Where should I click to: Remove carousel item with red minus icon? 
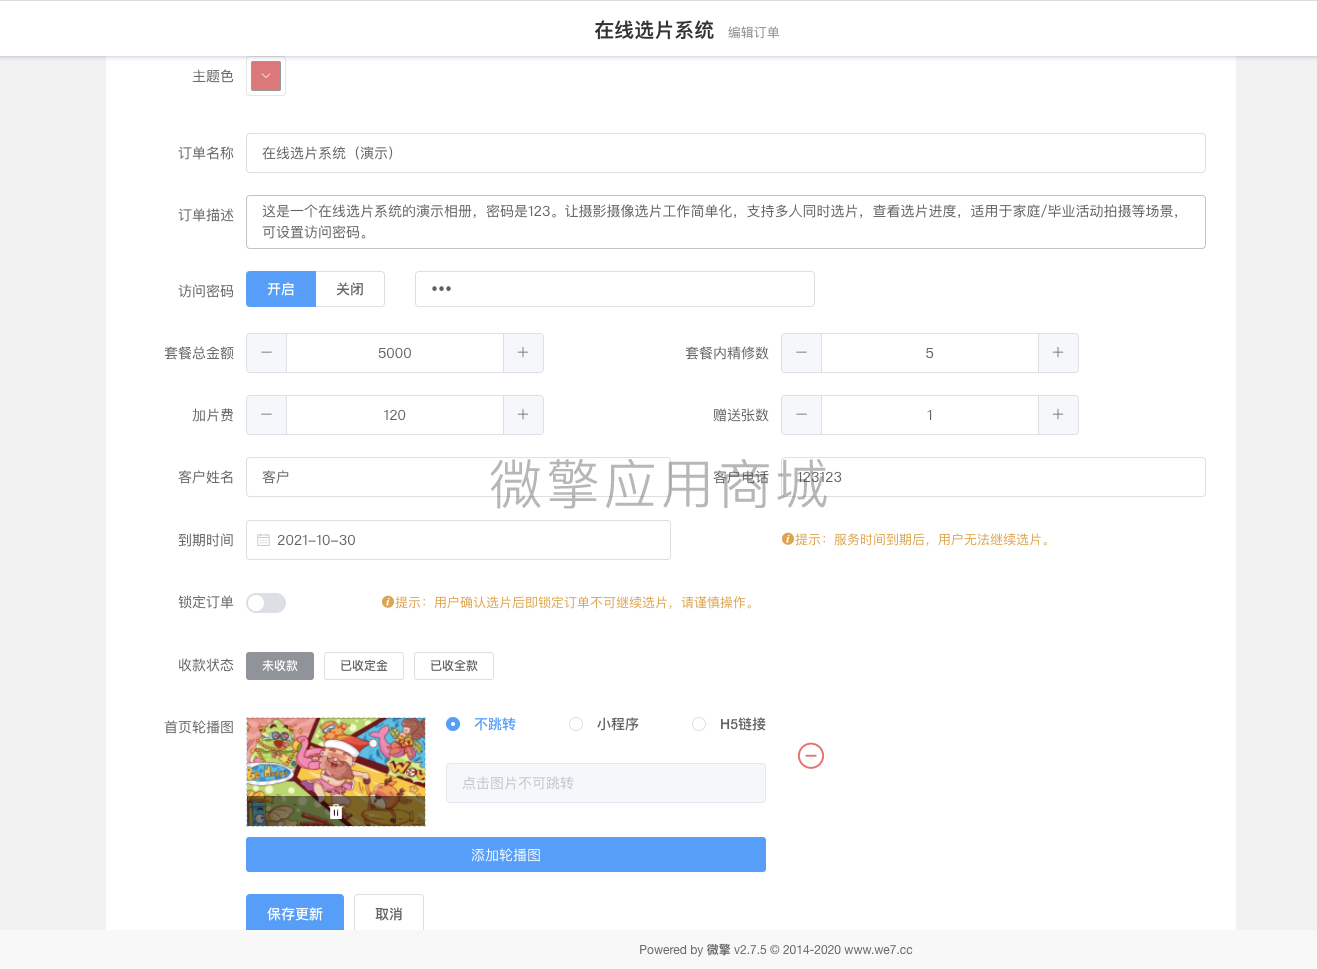[x=811, y=756]
